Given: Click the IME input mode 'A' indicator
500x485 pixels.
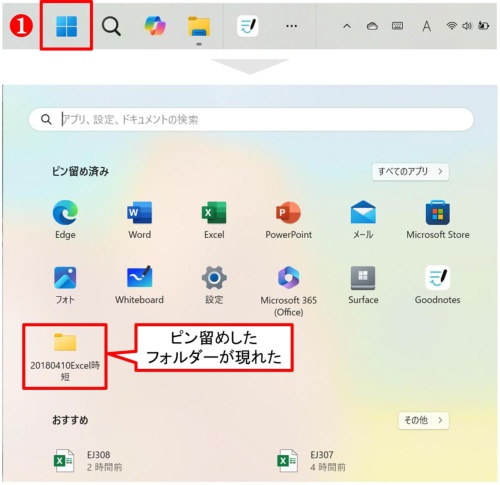Looking at the screenshot, I should pos(427,26).
